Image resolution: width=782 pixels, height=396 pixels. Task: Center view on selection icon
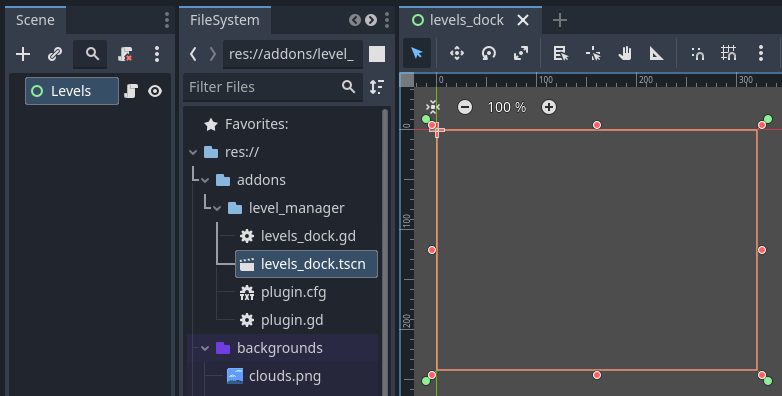[432, 107]
